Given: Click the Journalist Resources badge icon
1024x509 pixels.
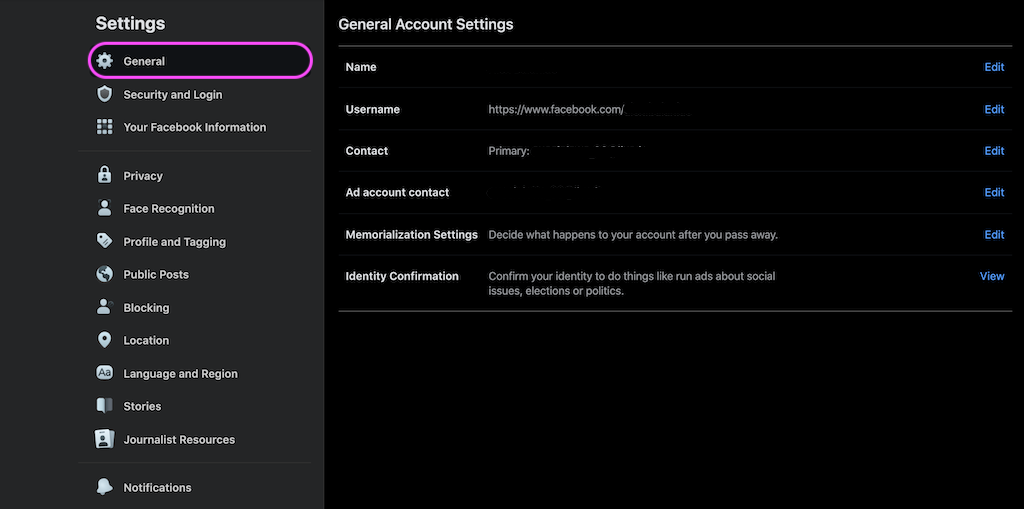Looking at the screenshot, I should [x=104, y=439].
